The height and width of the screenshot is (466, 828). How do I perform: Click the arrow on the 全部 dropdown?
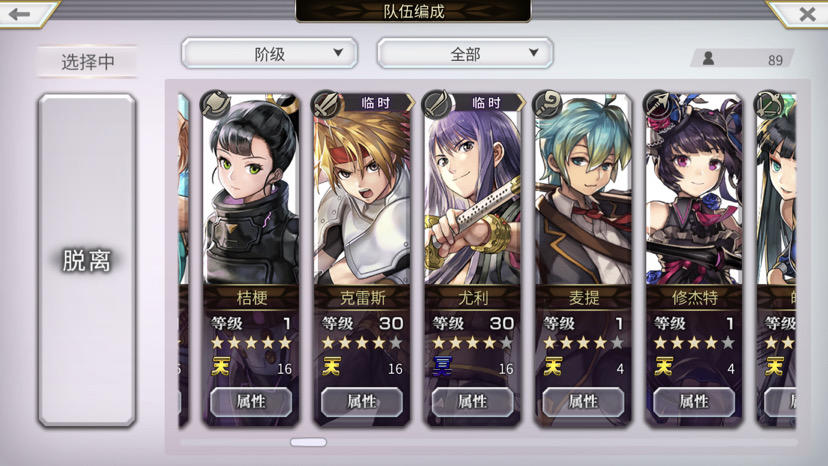coord(533,53)
